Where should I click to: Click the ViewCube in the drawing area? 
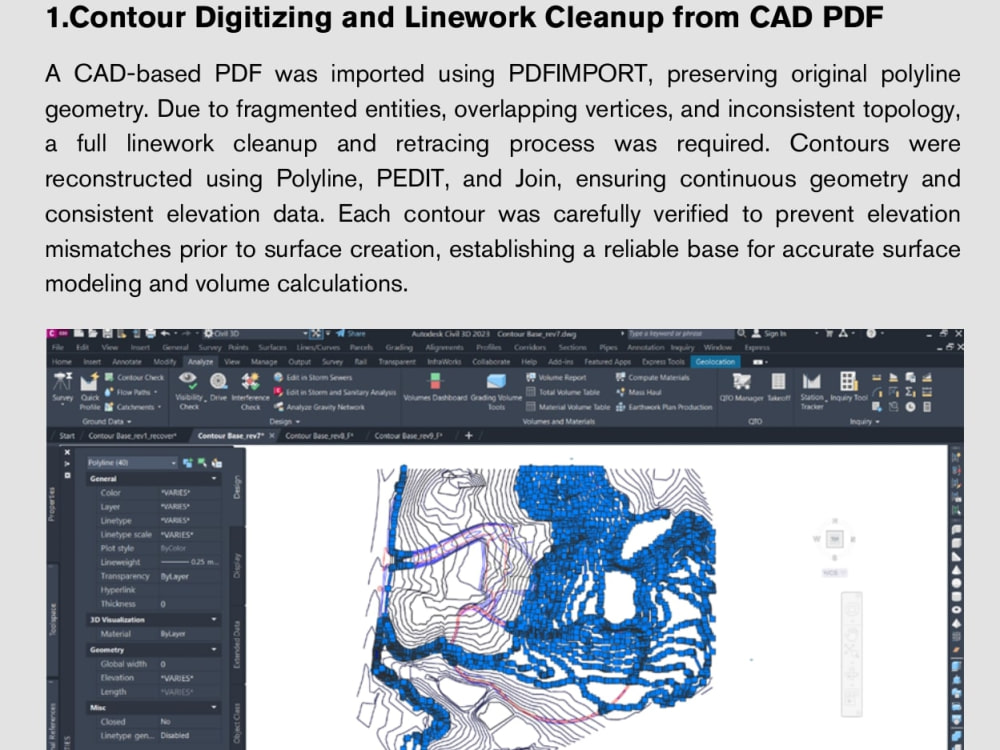click(835, 539)
